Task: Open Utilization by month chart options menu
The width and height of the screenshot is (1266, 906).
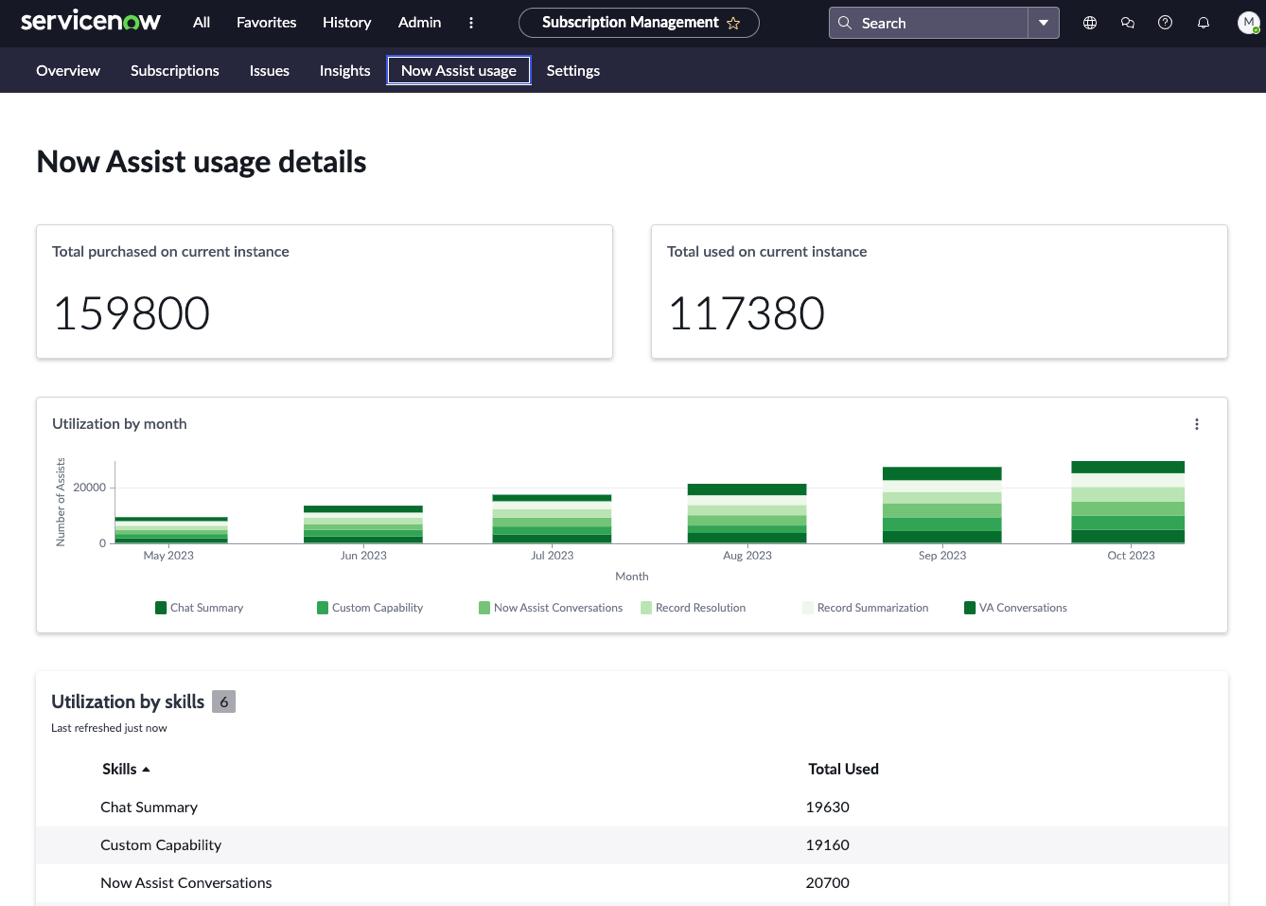Action: pyautogui.click(x=1197, y=424)
